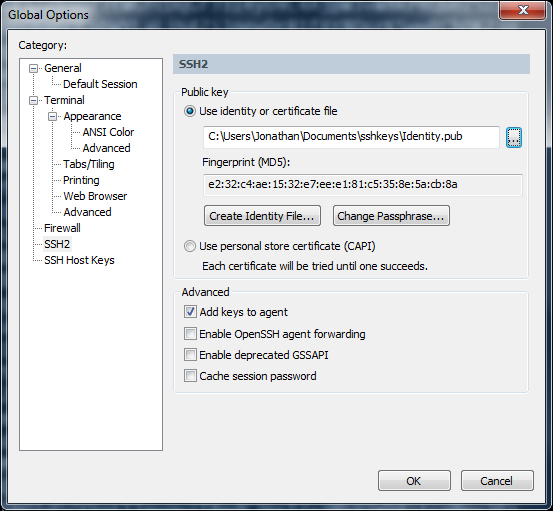This screenshot has height=511, width=553.
Task: Cancel the Global Options dialog
Action: click(497, 481)
